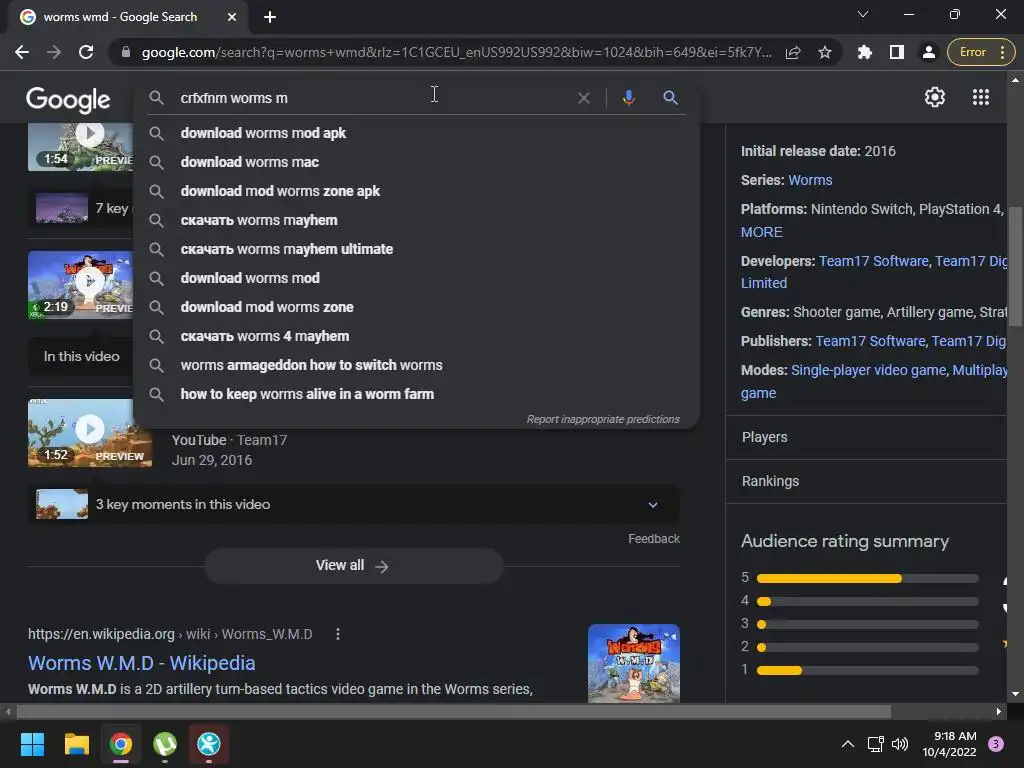Play the 1:52 preview video thumbnail
Screen dimensions: 1024x768
(x=89, y=432)
